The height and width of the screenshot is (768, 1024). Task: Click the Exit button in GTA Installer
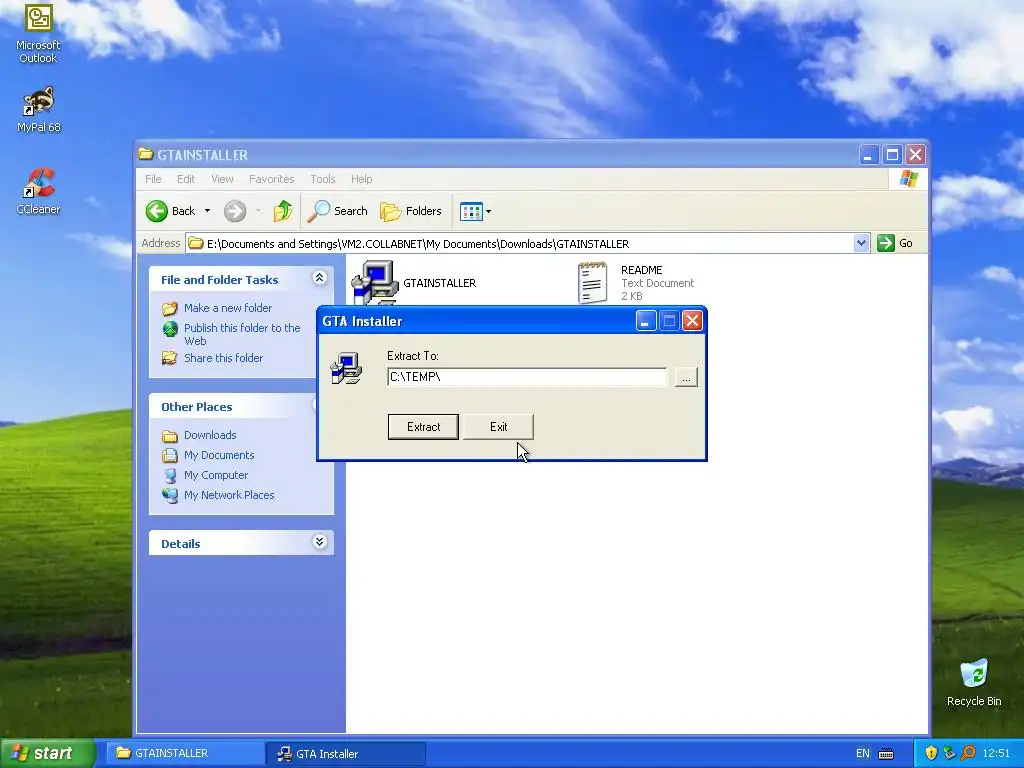(x=498, y=426)
